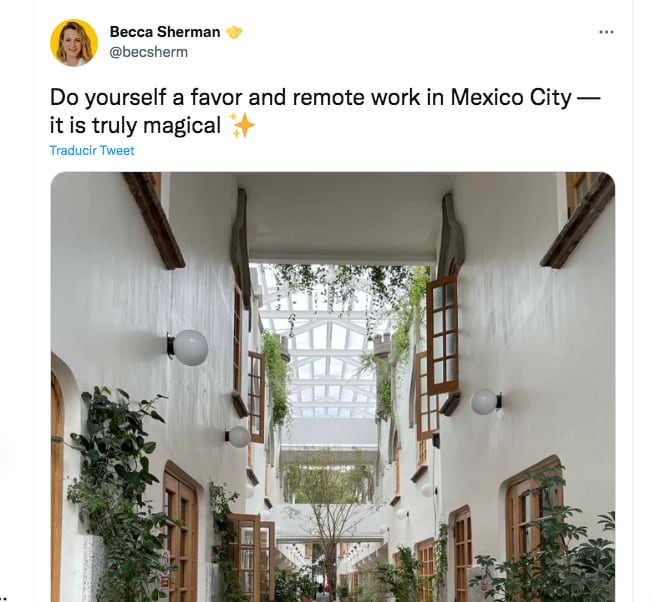Select the text it is truly magical

tap(135, 126)
